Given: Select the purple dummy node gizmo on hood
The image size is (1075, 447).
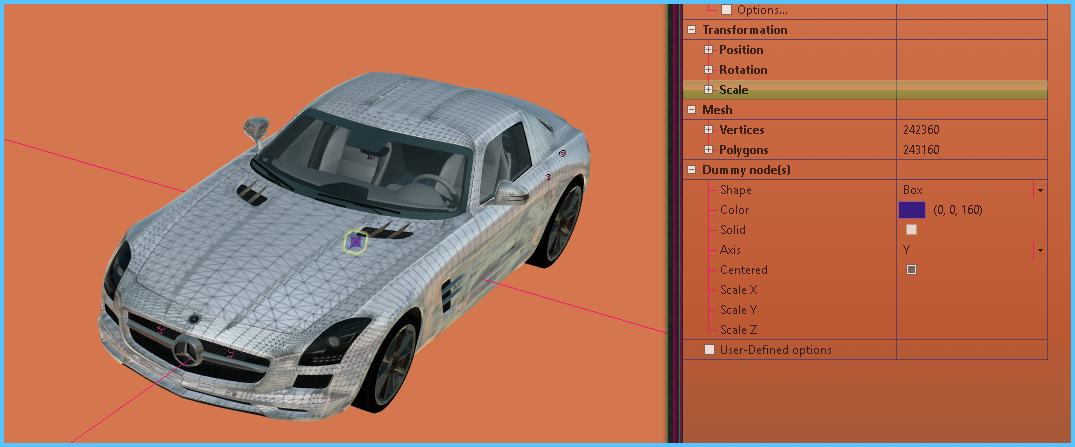Looking at the screenshot, I should pyautogui.click(x=356, y=241).
